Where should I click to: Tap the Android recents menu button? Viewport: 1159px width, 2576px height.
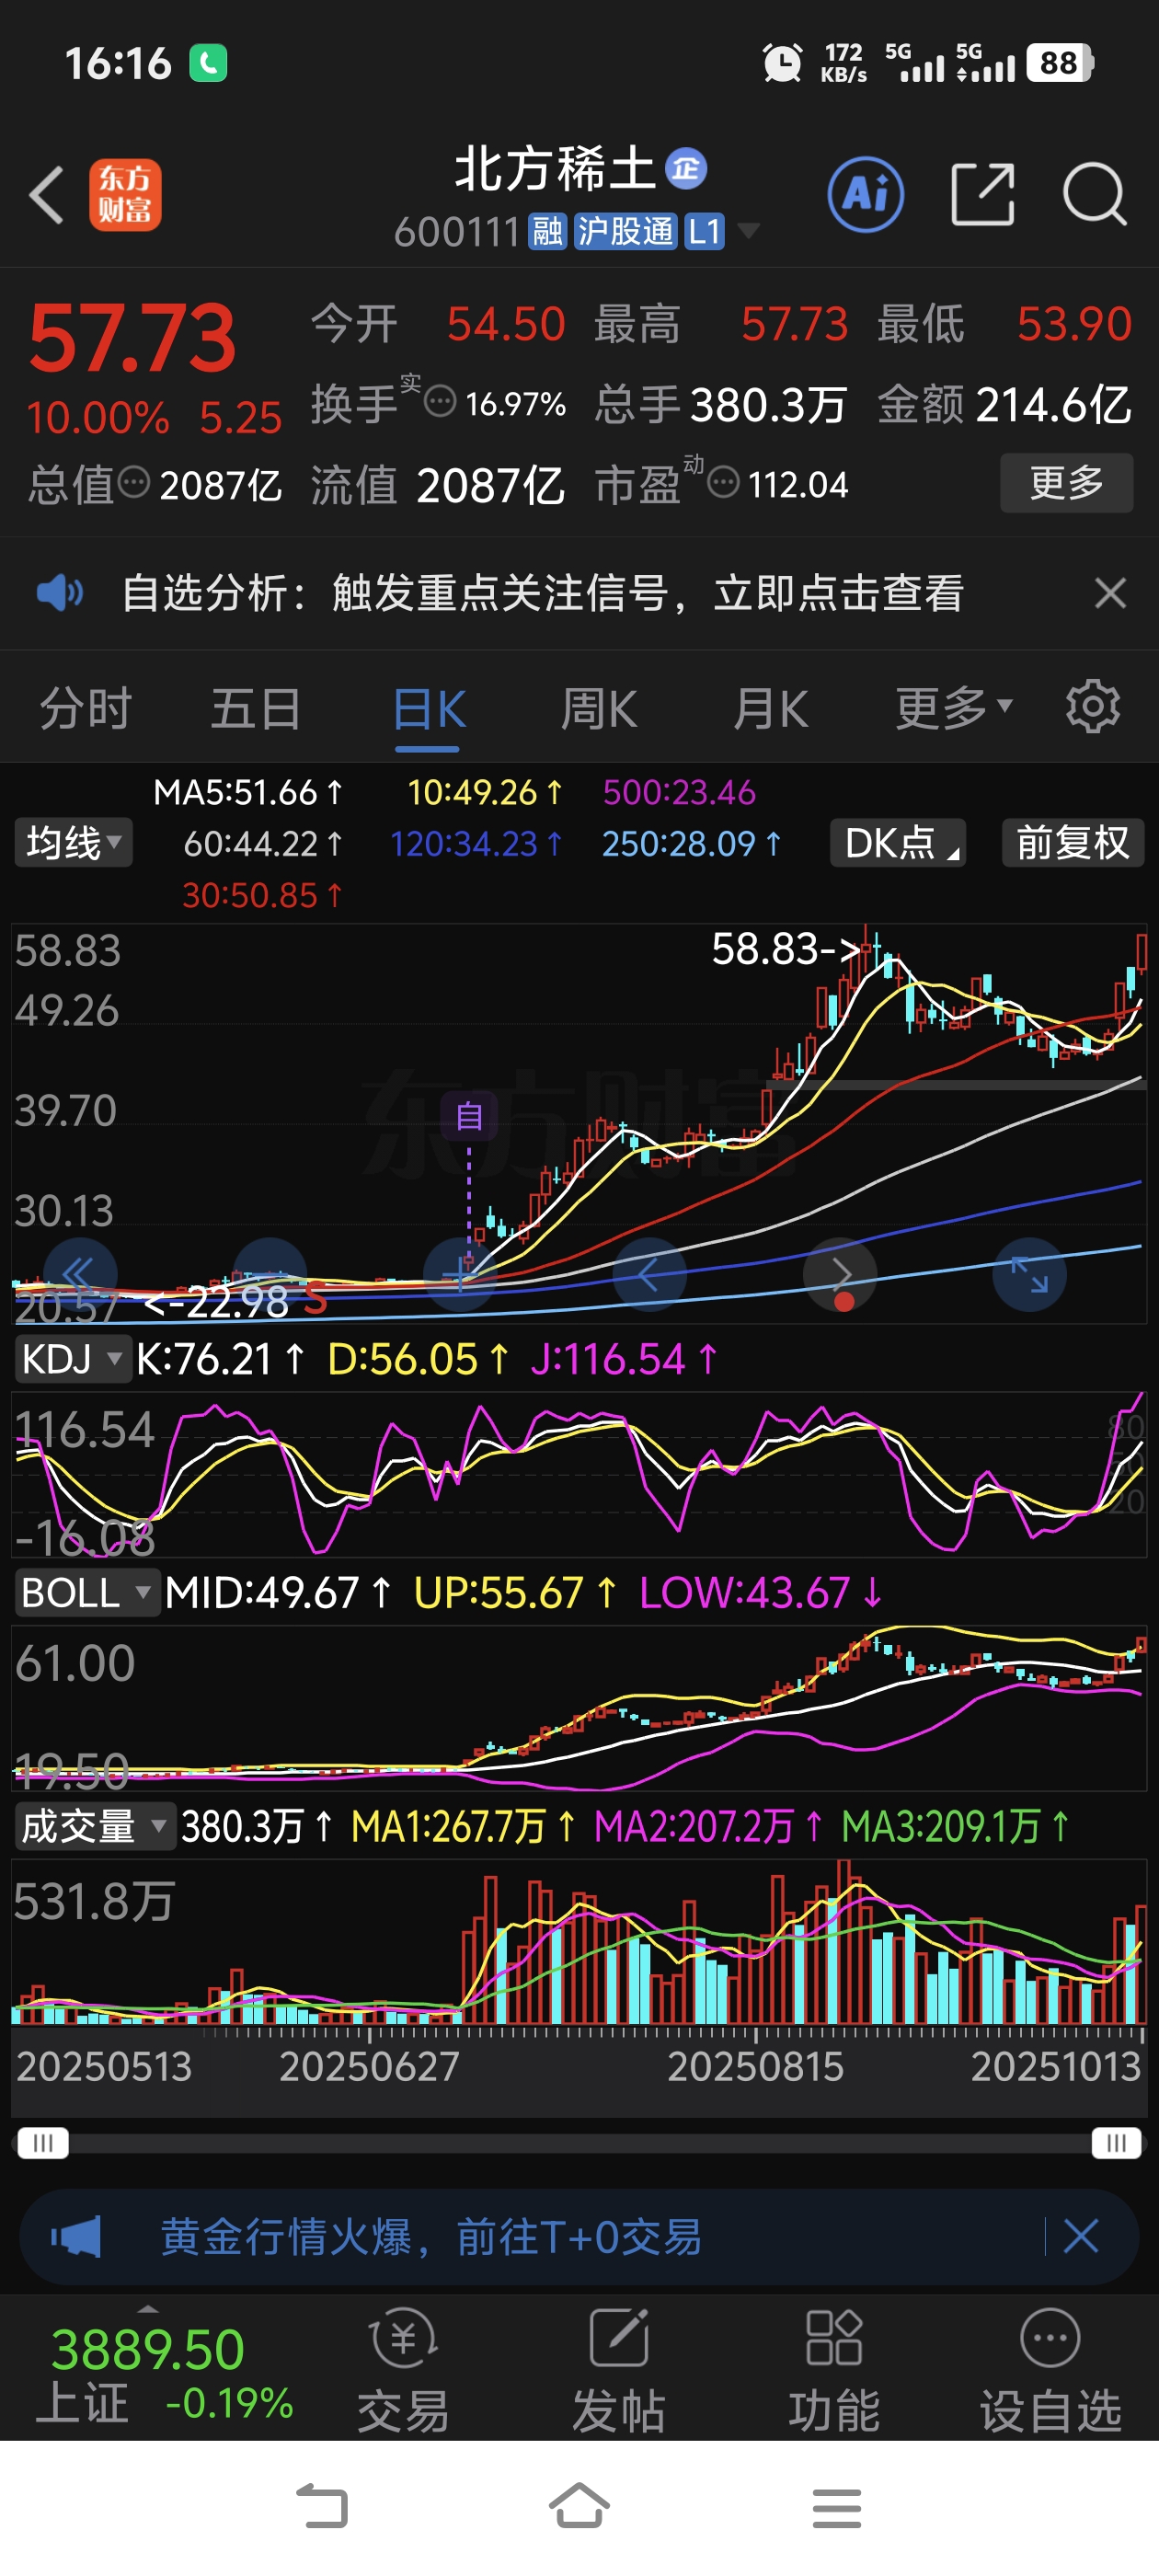click(x=837, y=2507)
